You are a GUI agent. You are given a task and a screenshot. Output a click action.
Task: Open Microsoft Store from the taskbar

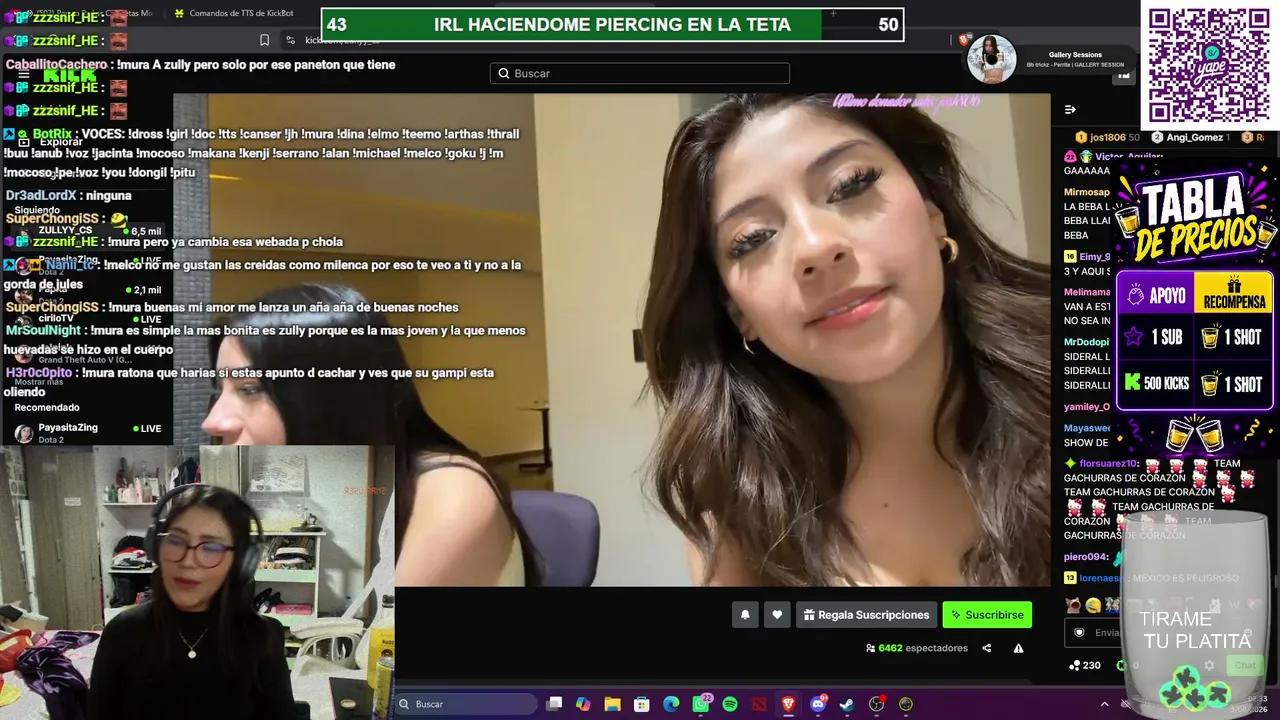click(642, 704)
